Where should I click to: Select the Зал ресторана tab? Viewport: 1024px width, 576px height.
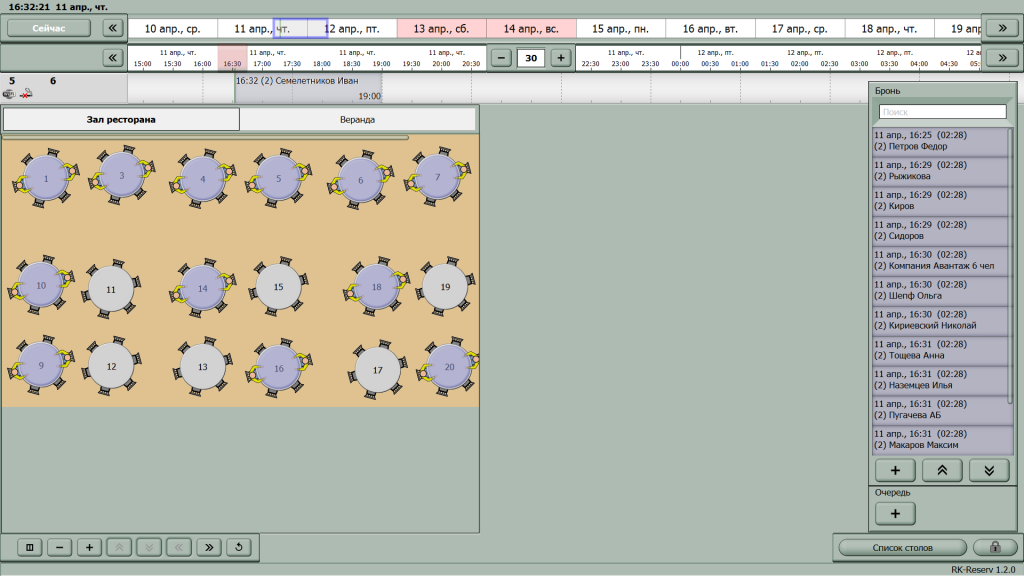tap(121, 120)
